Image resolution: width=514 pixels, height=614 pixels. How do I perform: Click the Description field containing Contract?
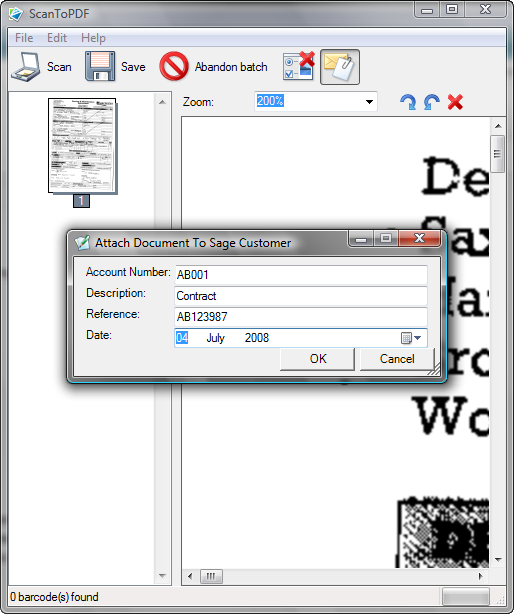301,296
